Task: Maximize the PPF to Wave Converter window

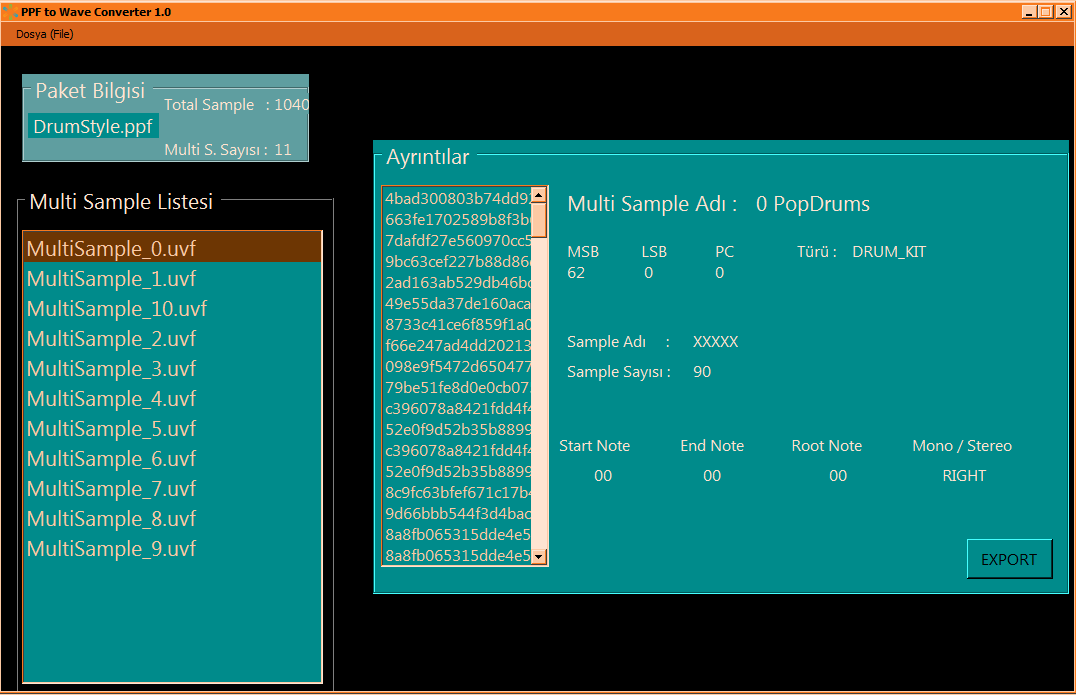Action: coord(1046,11)
